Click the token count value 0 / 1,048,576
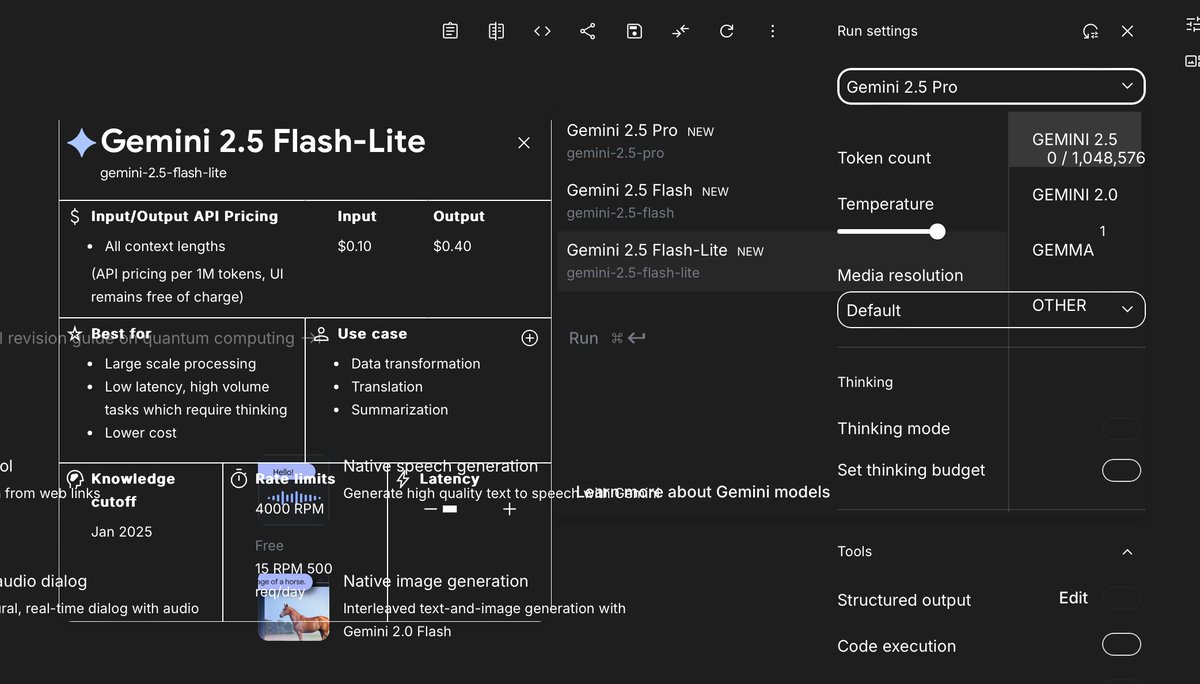1200x684 pixels. (x=1096, y=158)
